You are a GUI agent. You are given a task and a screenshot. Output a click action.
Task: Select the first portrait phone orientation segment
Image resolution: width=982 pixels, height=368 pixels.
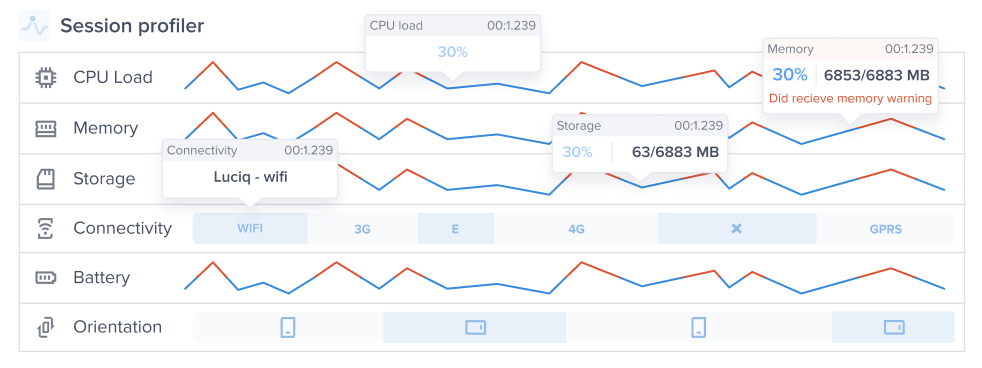pyautogui.click(x=288, y=327)
